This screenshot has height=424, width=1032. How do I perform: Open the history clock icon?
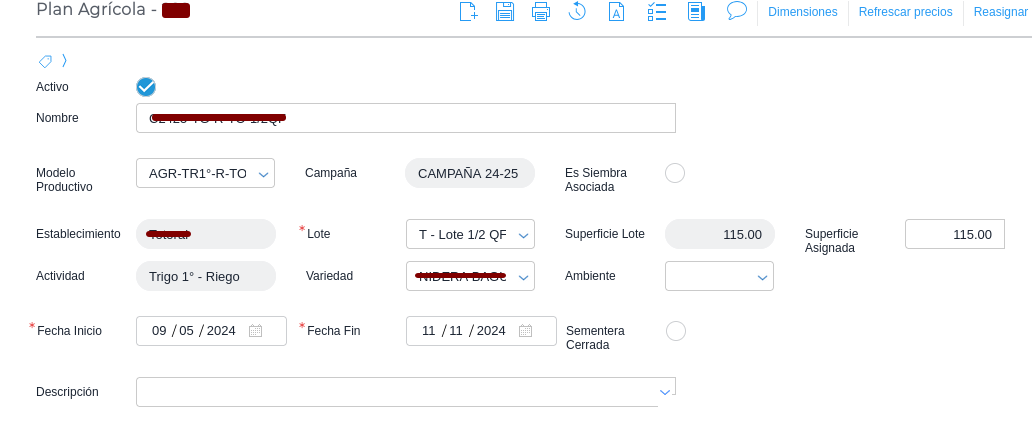click(x=577, y=12)
